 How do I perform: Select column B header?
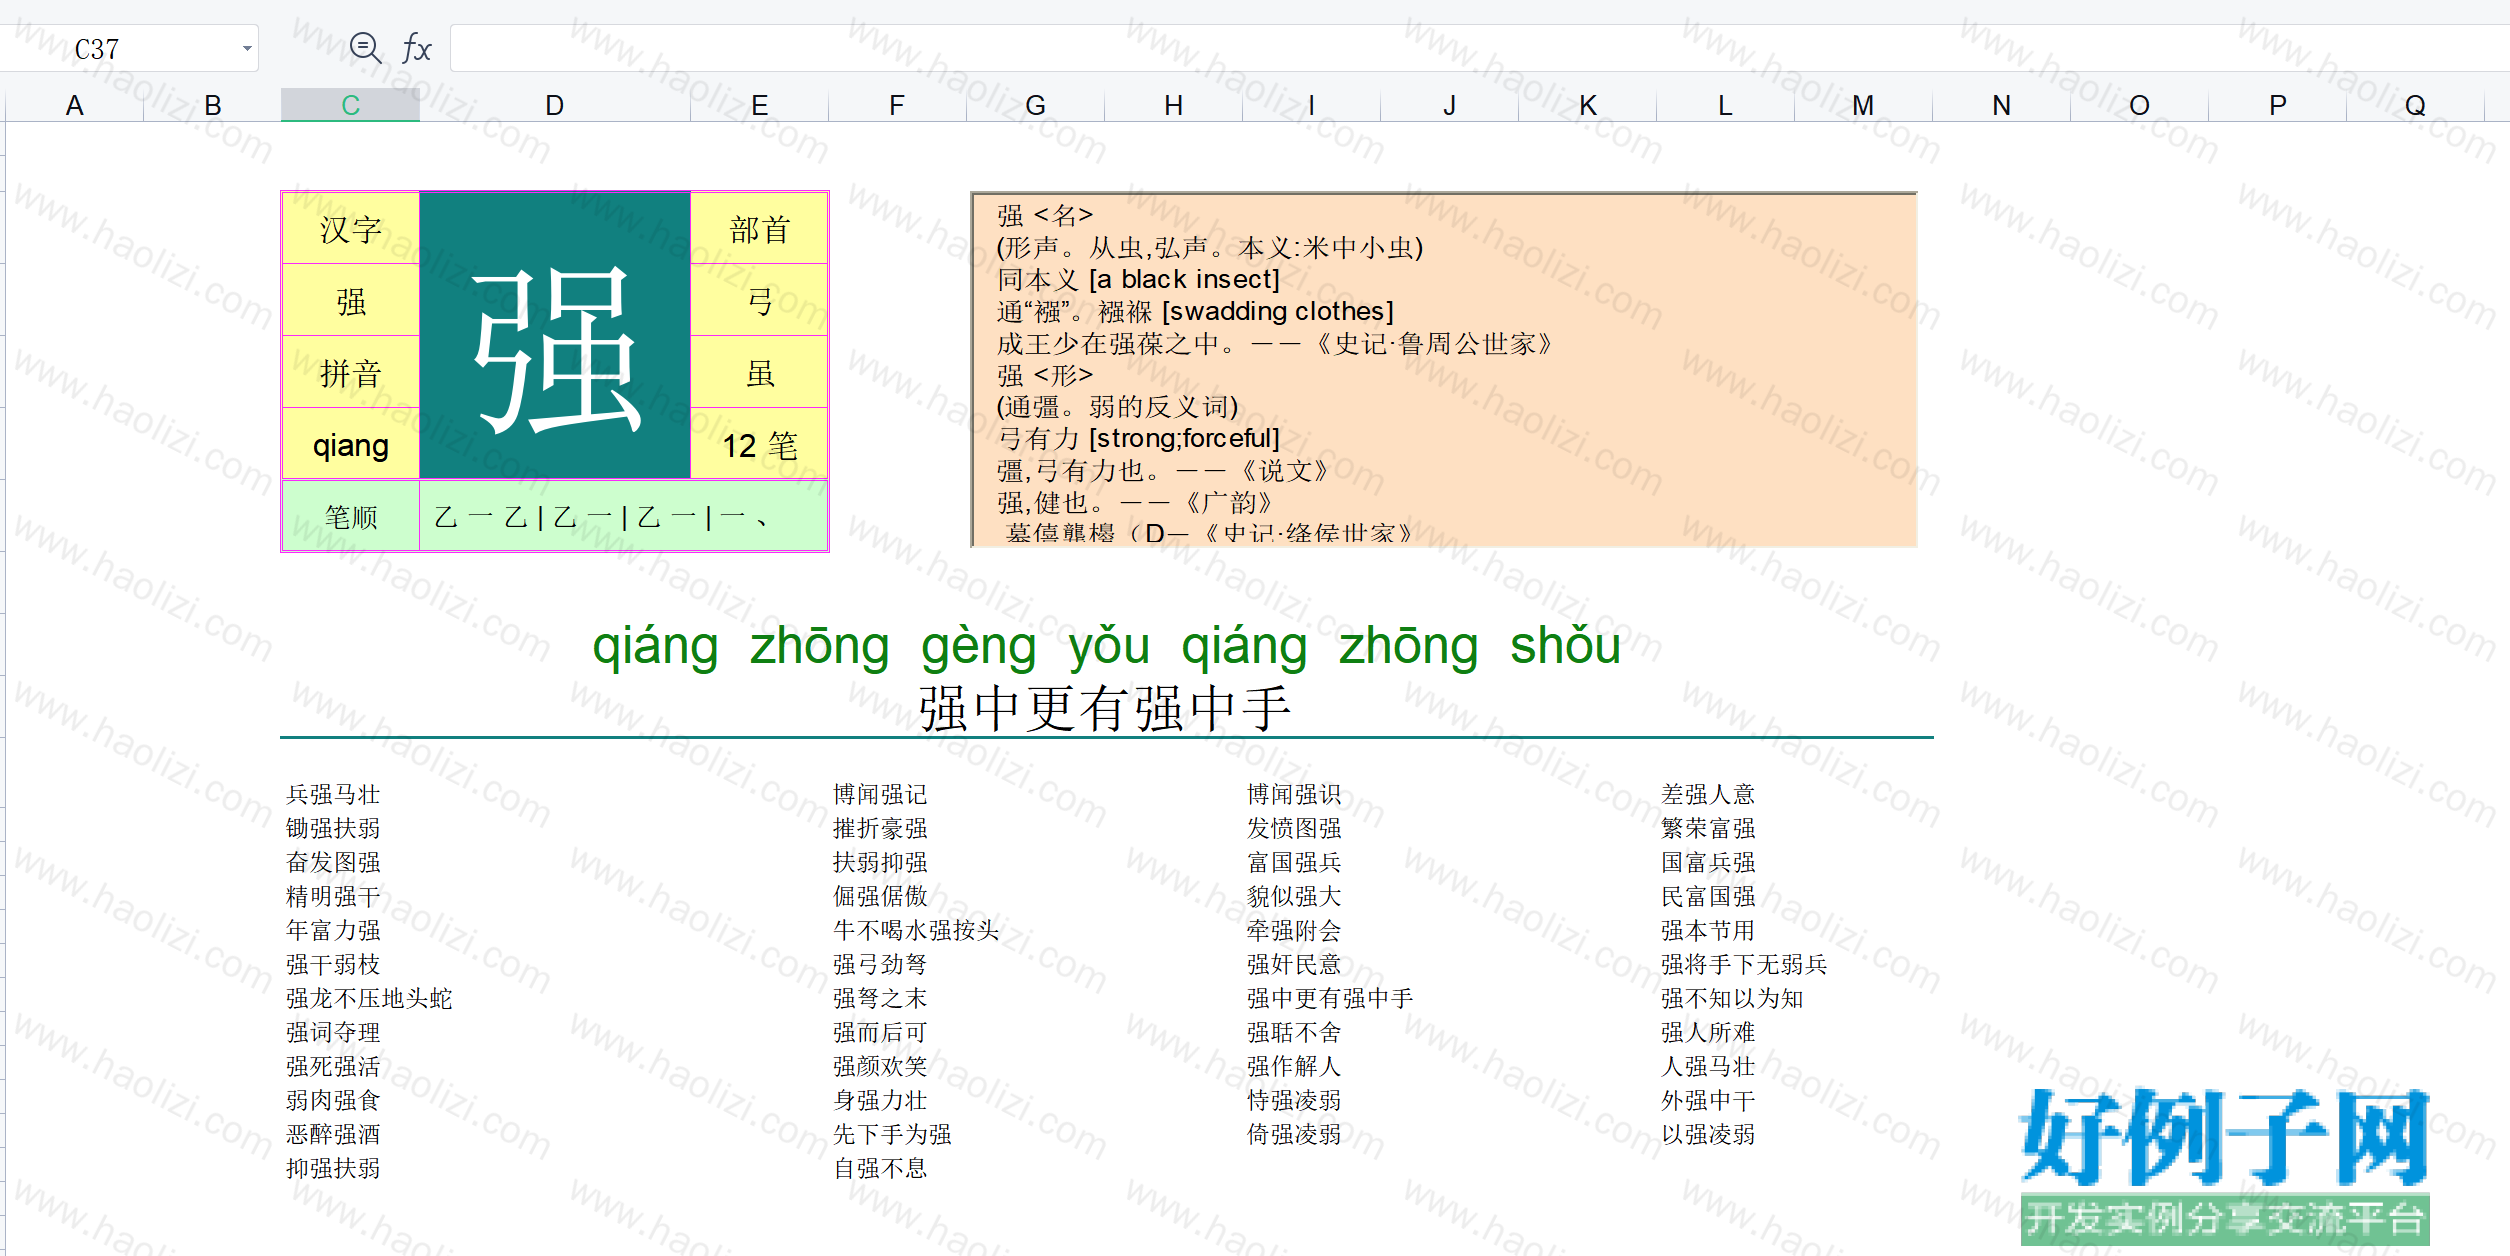[212, 105]
